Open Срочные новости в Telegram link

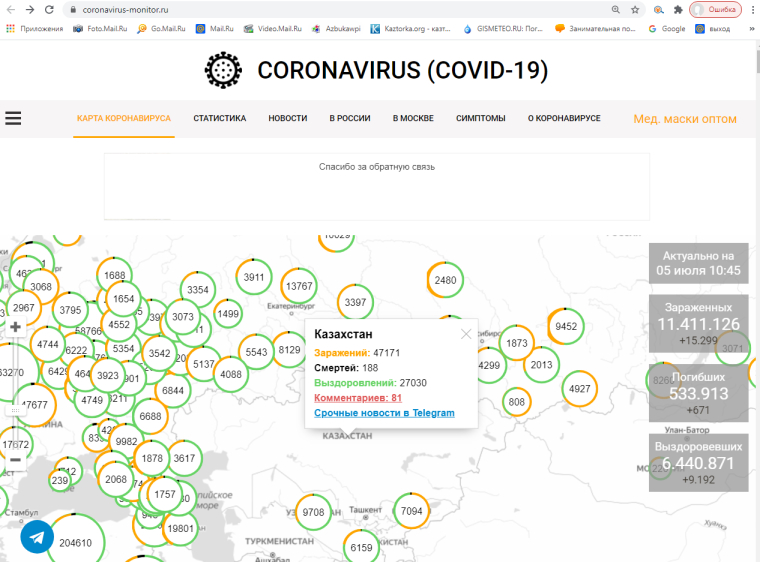click(x=384, y=413)
